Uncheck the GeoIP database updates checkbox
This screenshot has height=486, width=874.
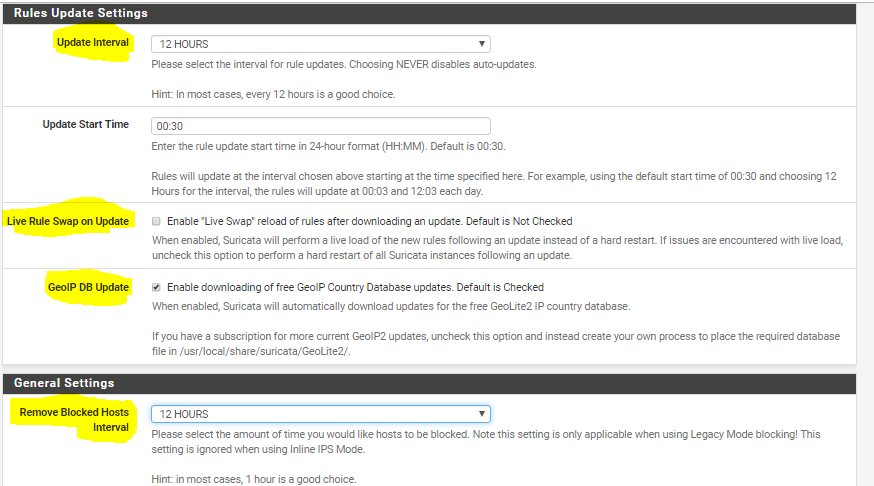point(156,287)
